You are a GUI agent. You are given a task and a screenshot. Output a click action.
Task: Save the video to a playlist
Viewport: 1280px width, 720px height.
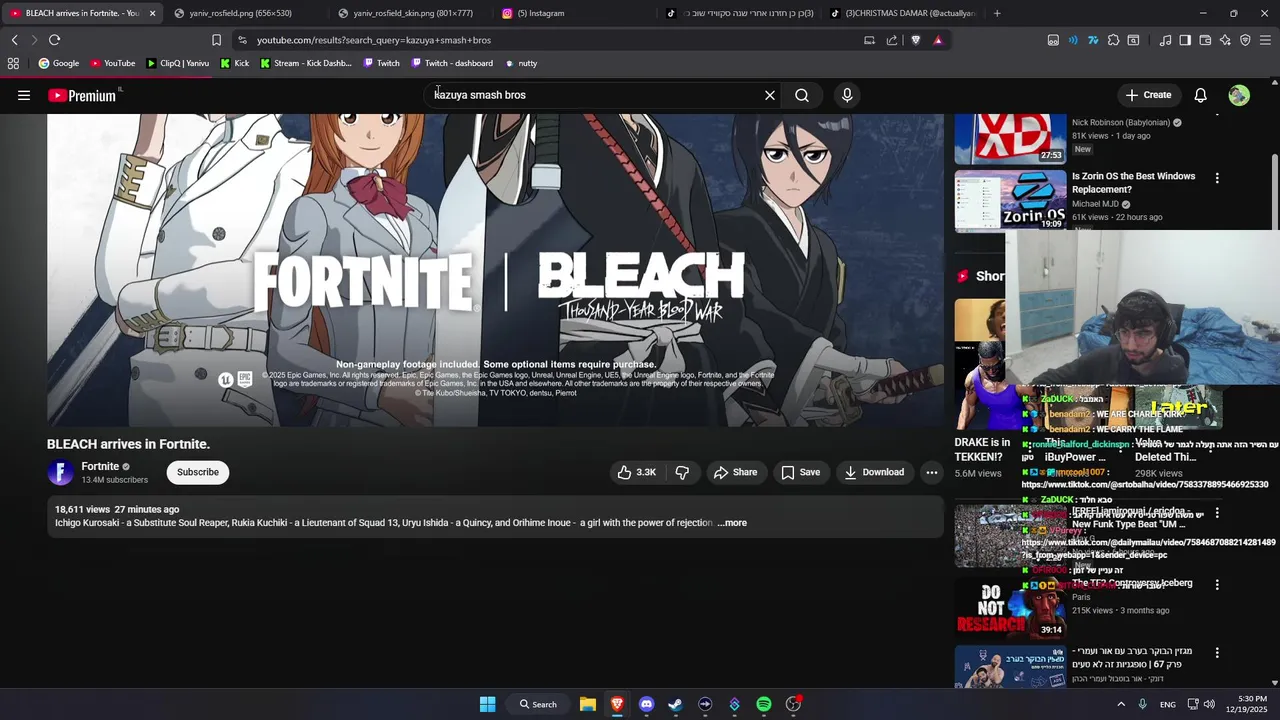point(800,472)
